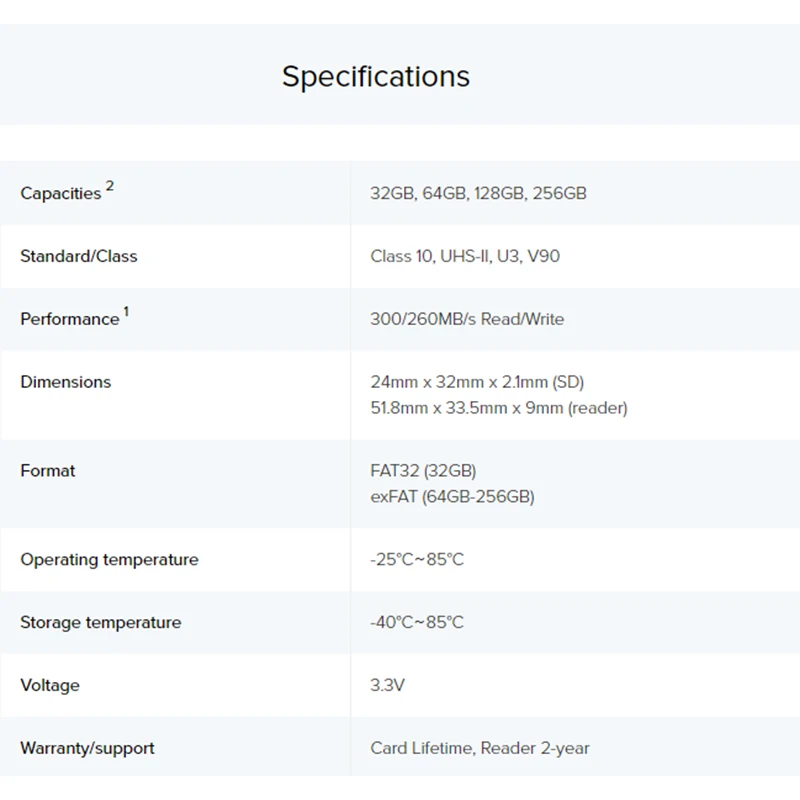
Task: Select the reader dimensions line
Action: click(499, 408)
